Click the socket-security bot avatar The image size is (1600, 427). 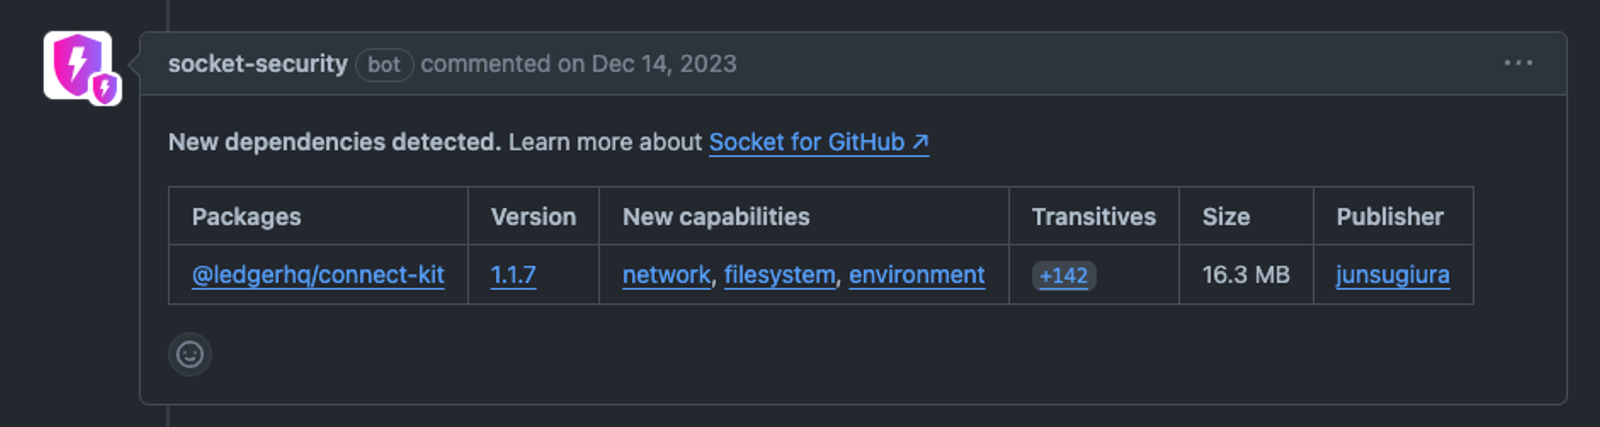click(x=72, y=62)
